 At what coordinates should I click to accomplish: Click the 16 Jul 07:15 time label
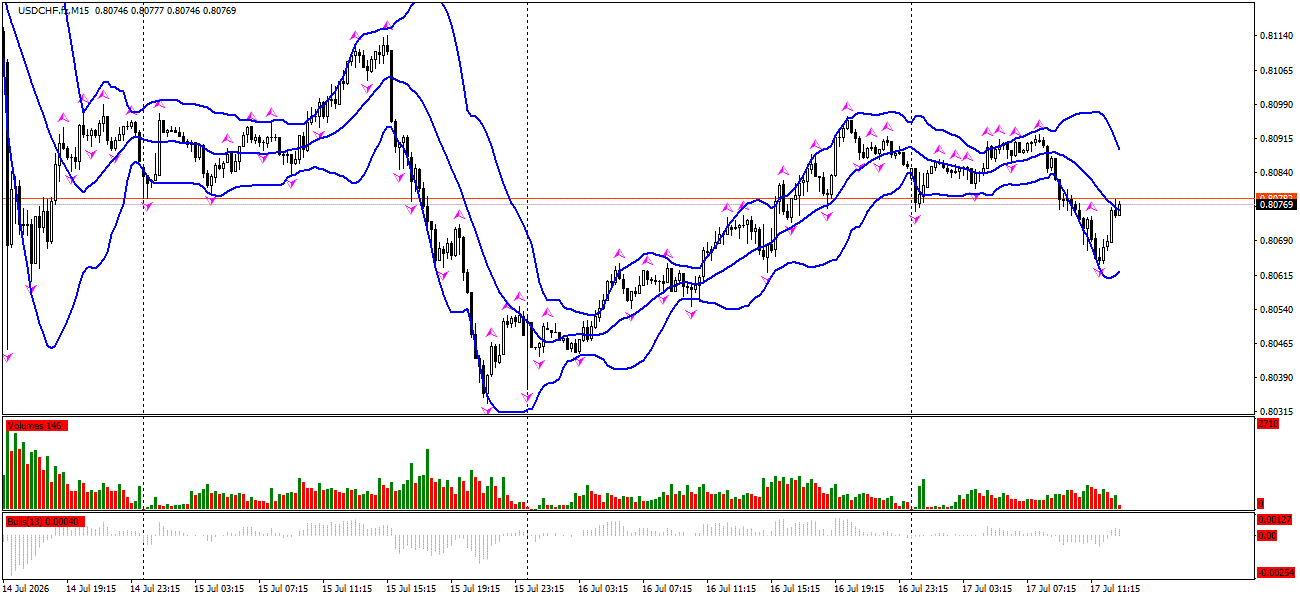tap(665, 589)
